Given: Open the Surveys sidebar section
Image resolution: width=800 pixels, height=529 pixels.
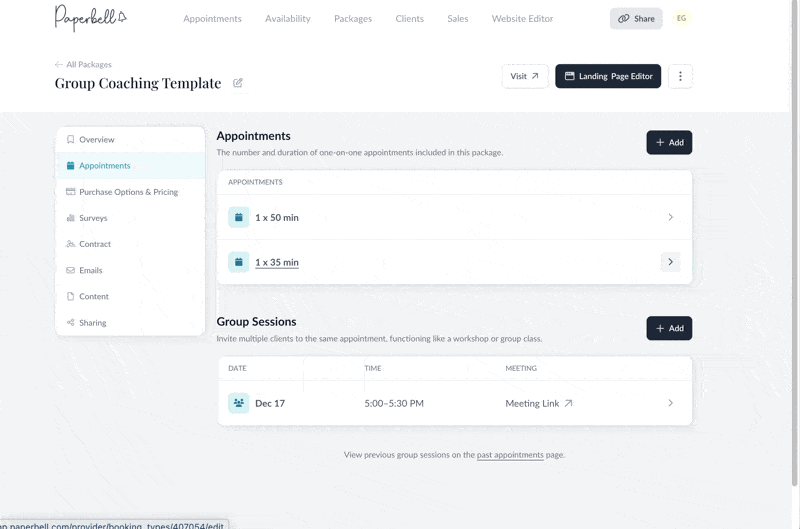Looking at the screenshot, I should [x=93, y=218].
